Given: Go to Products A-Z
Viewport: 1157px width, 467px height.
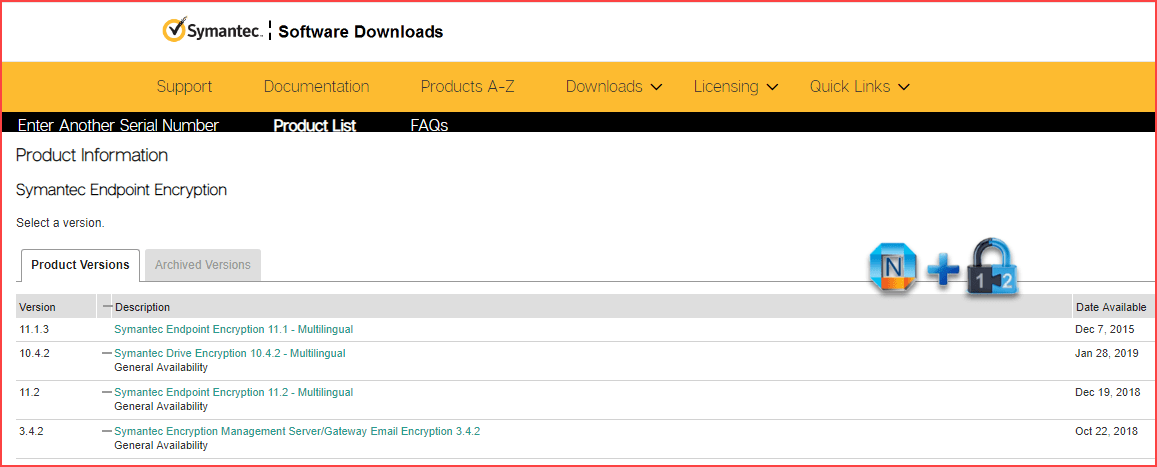Looking at the screenshot, I should (467, 86).
